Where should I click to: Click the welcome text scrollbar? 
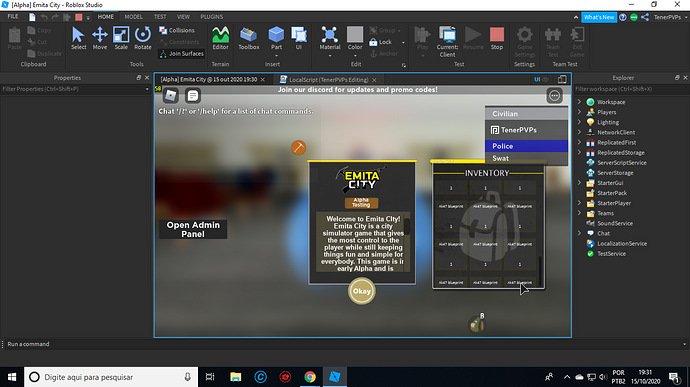tap(407, 227)
